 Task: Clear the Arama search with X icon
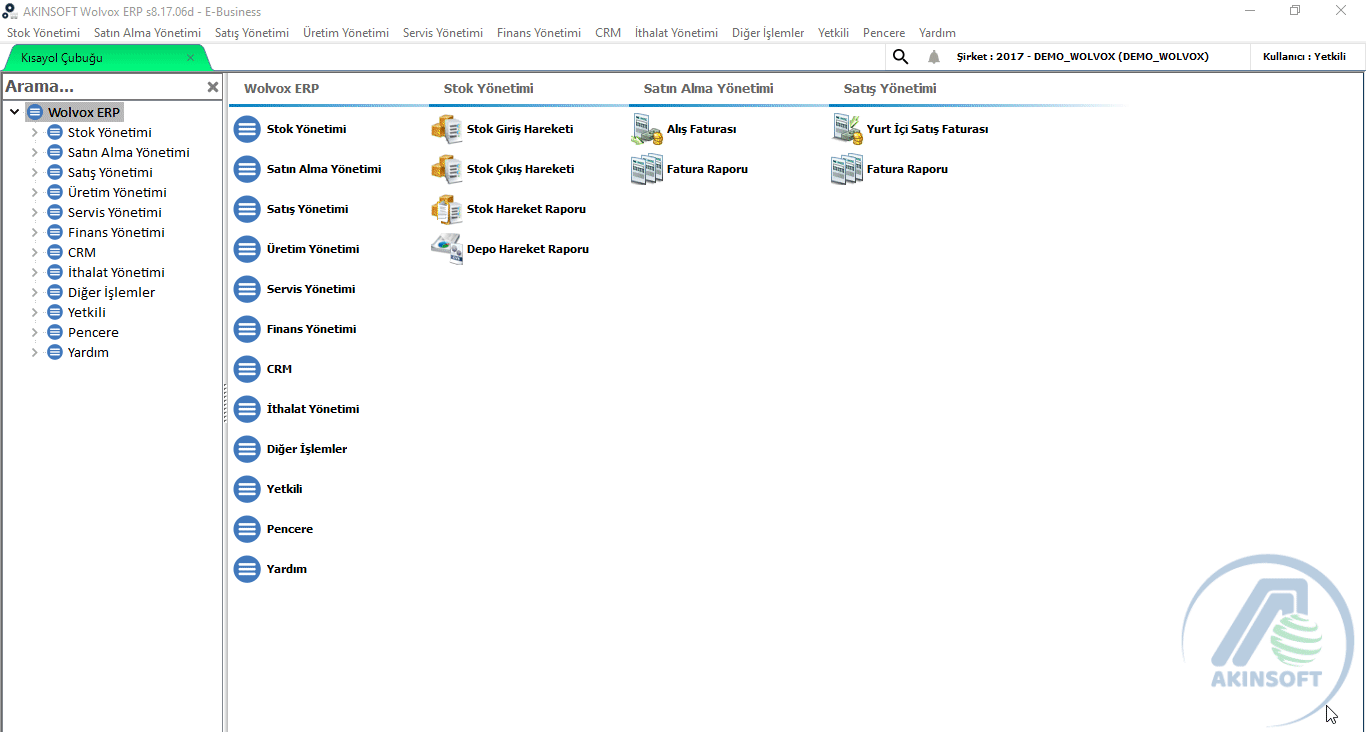point(212,87)
